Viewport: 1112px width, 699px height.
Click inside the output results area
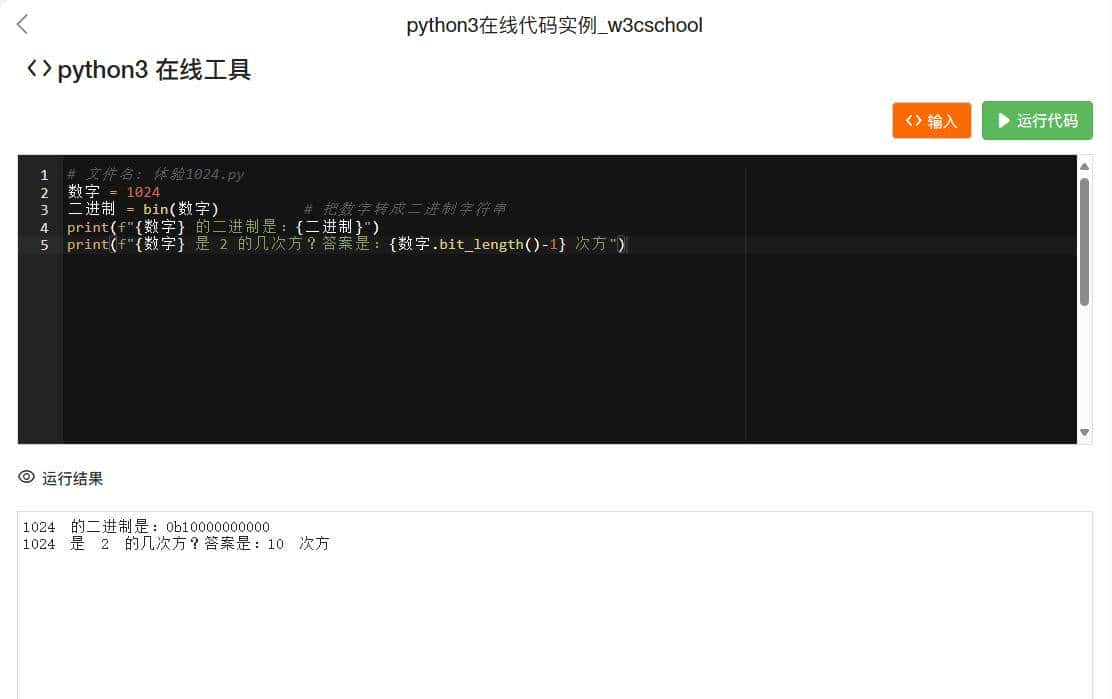(x=550, y=600)
